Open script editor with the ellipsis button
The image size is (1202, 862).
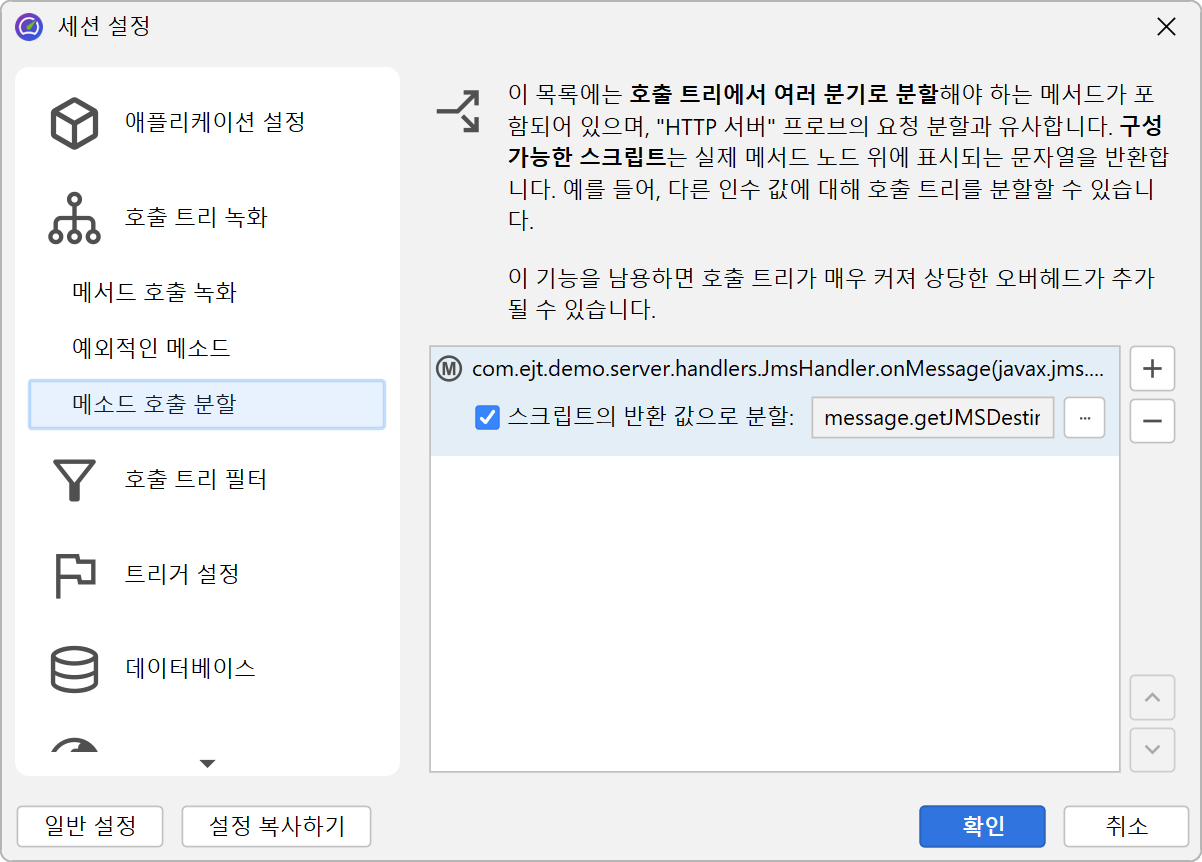tap(1084, 418)
